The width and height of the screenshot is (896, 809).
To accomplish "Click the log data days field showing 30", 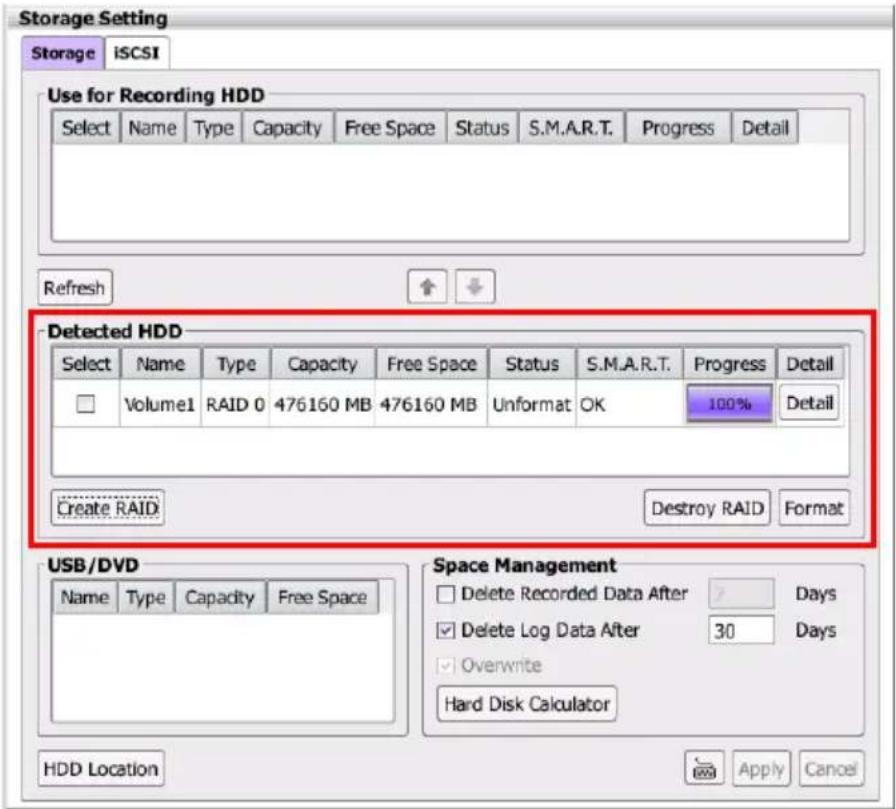I will click(741, 631).
